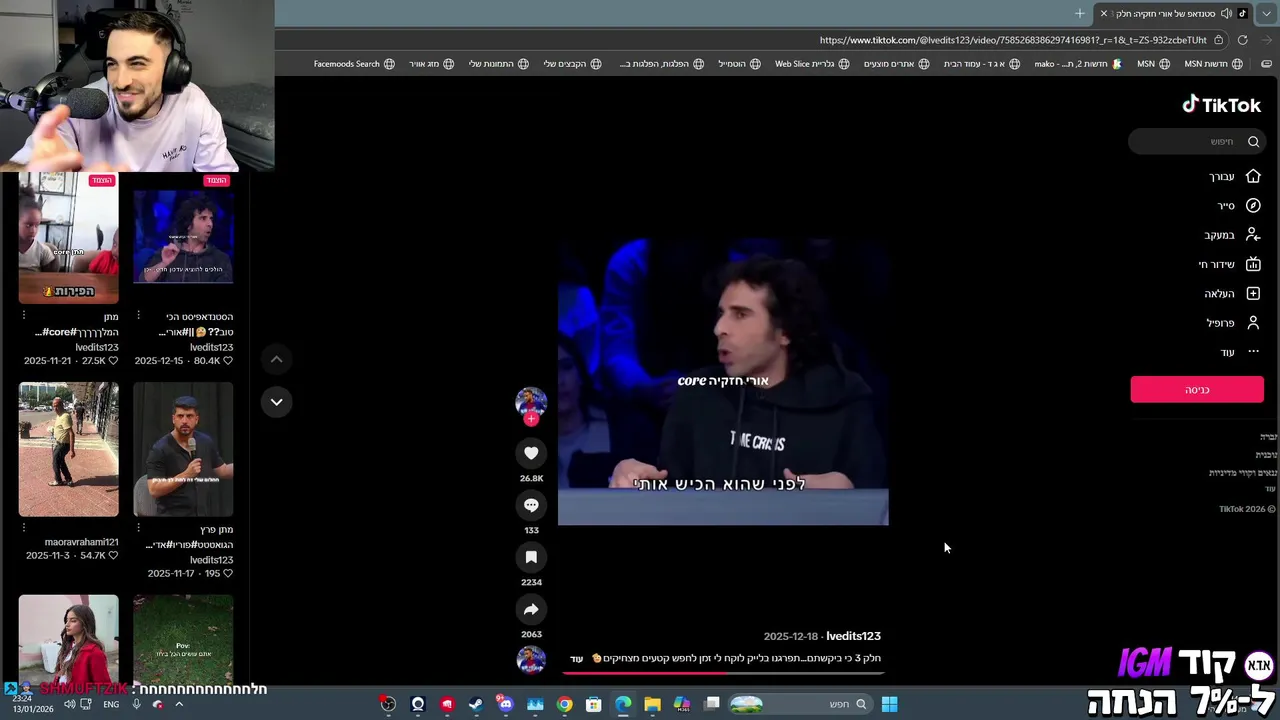Follow creator with red plus badge
Image resolution: width=1280 pixels, height=720 pixels.
pyautogui.click(x=531, y=419)
